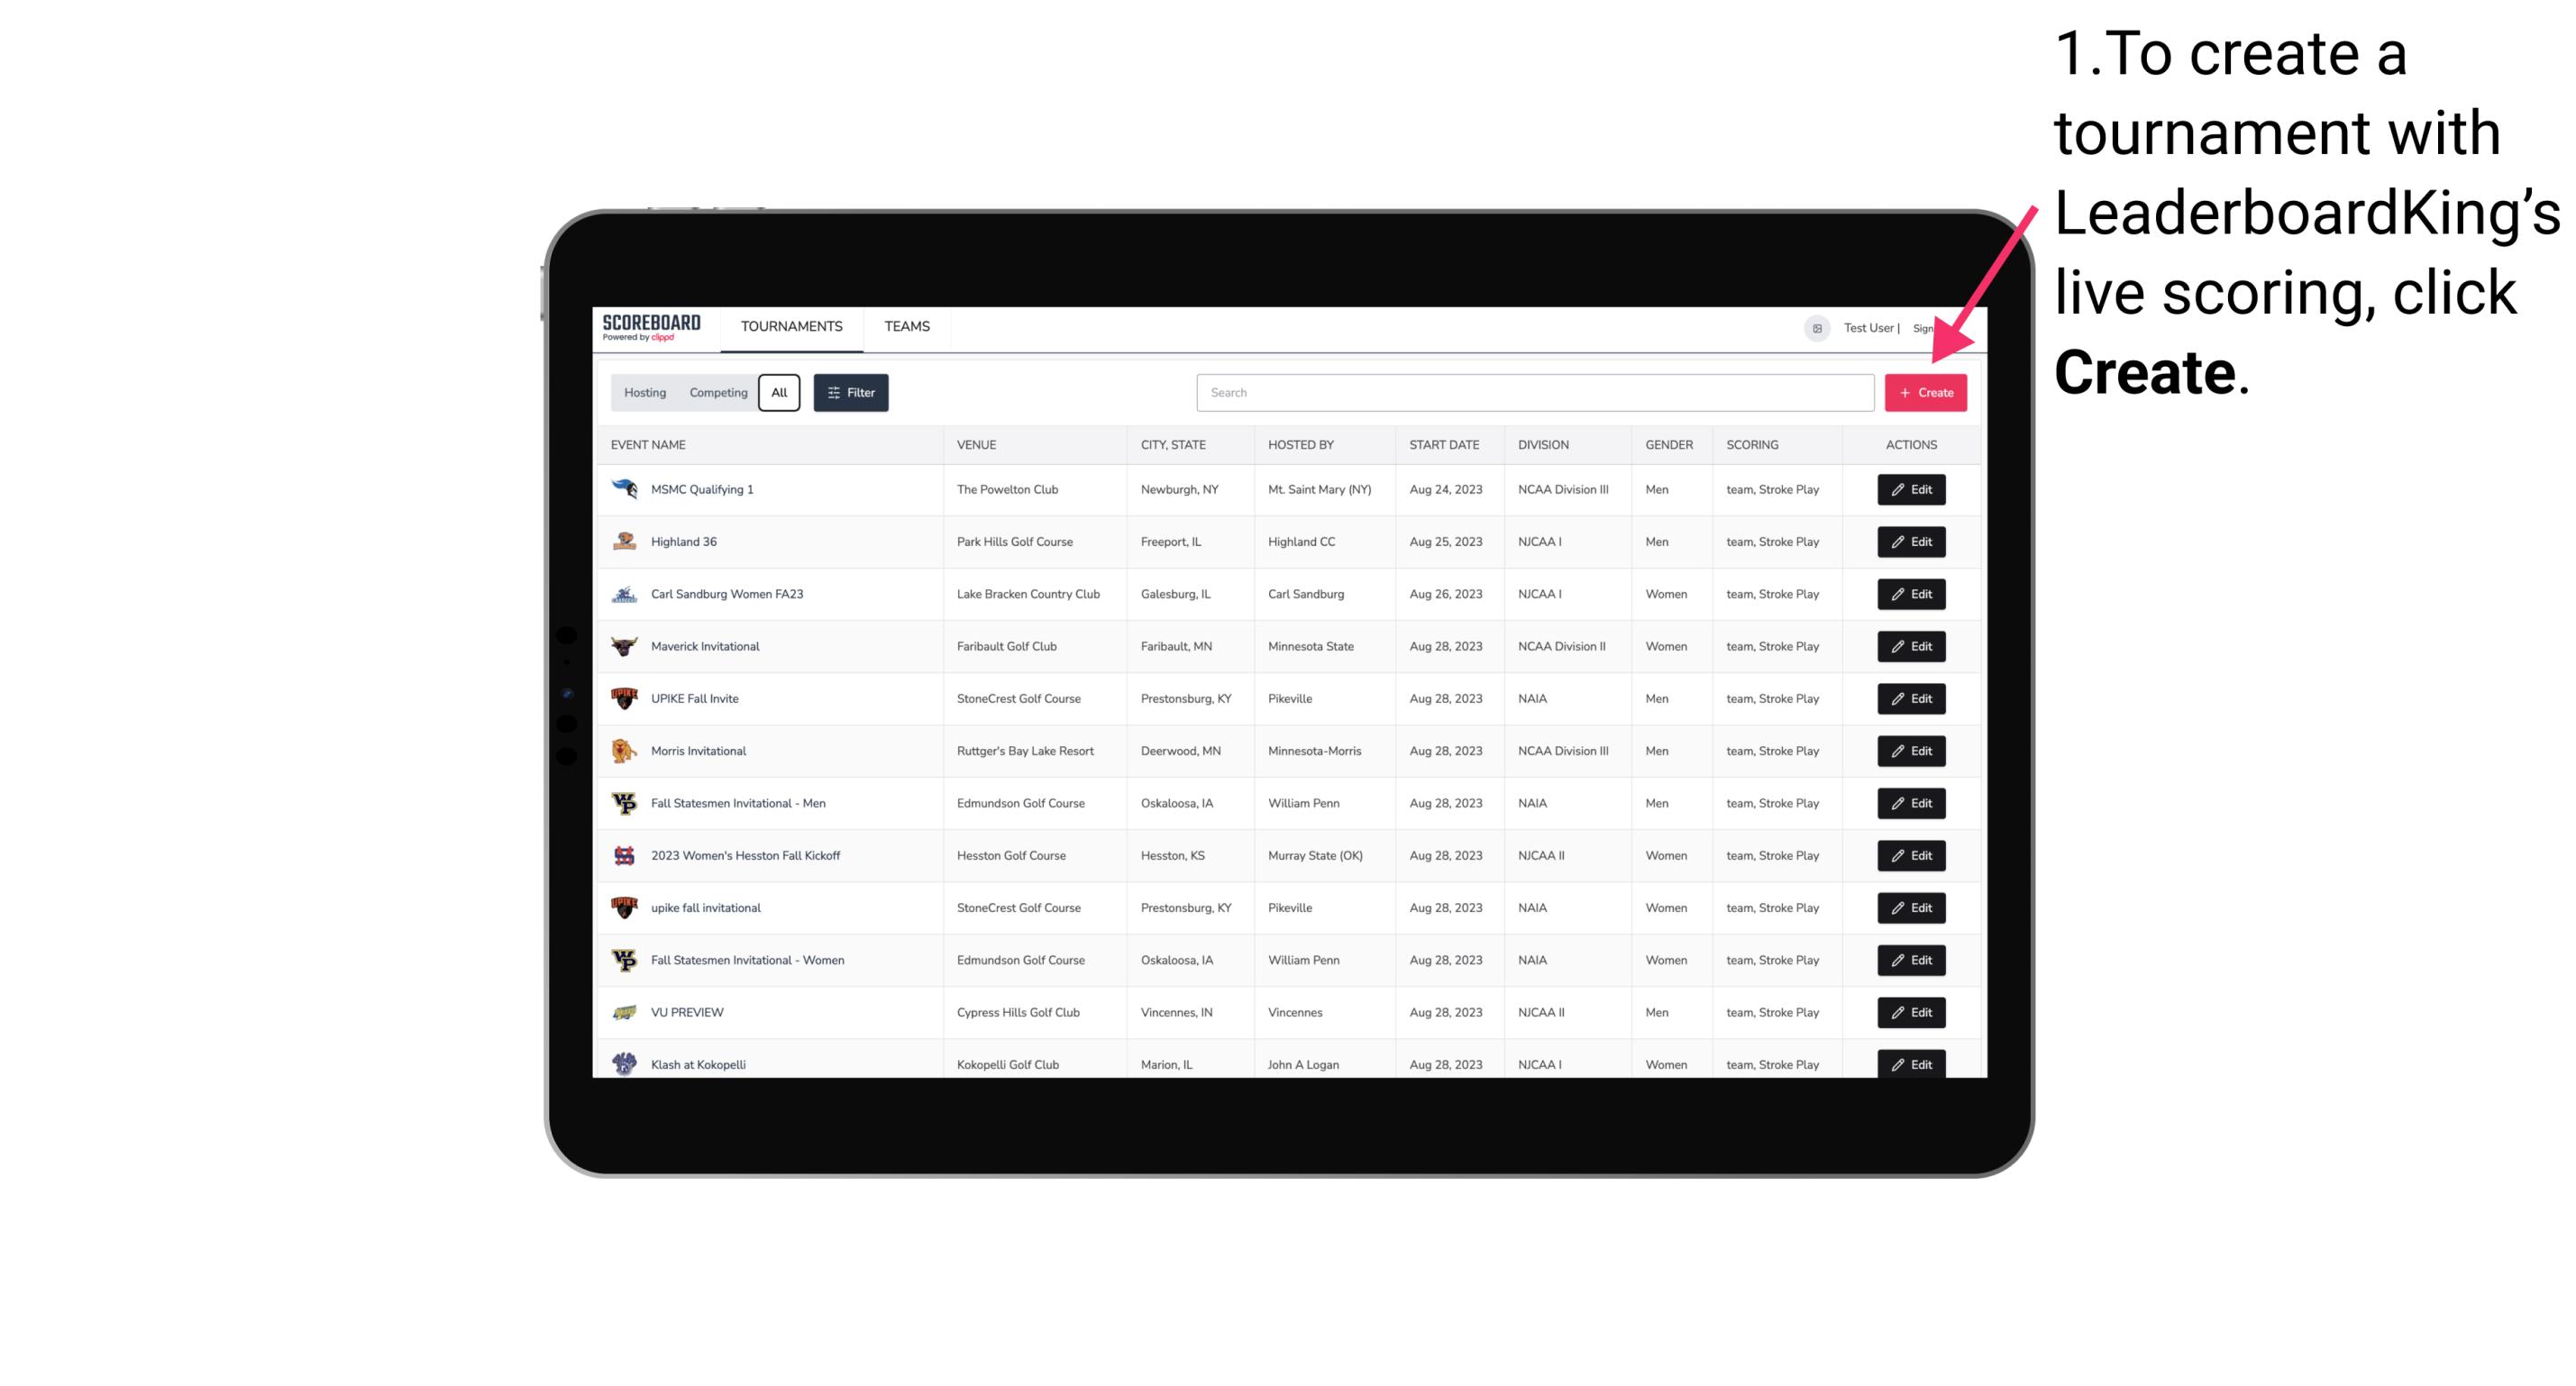Click the Filter button with funnel icon
The image size is (2576, 1386).
[852, 393]
